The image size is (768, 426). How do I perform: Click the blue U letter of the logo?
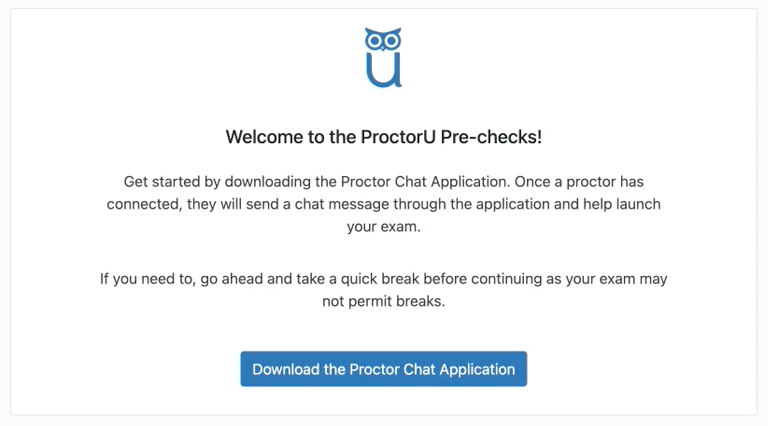384,70
